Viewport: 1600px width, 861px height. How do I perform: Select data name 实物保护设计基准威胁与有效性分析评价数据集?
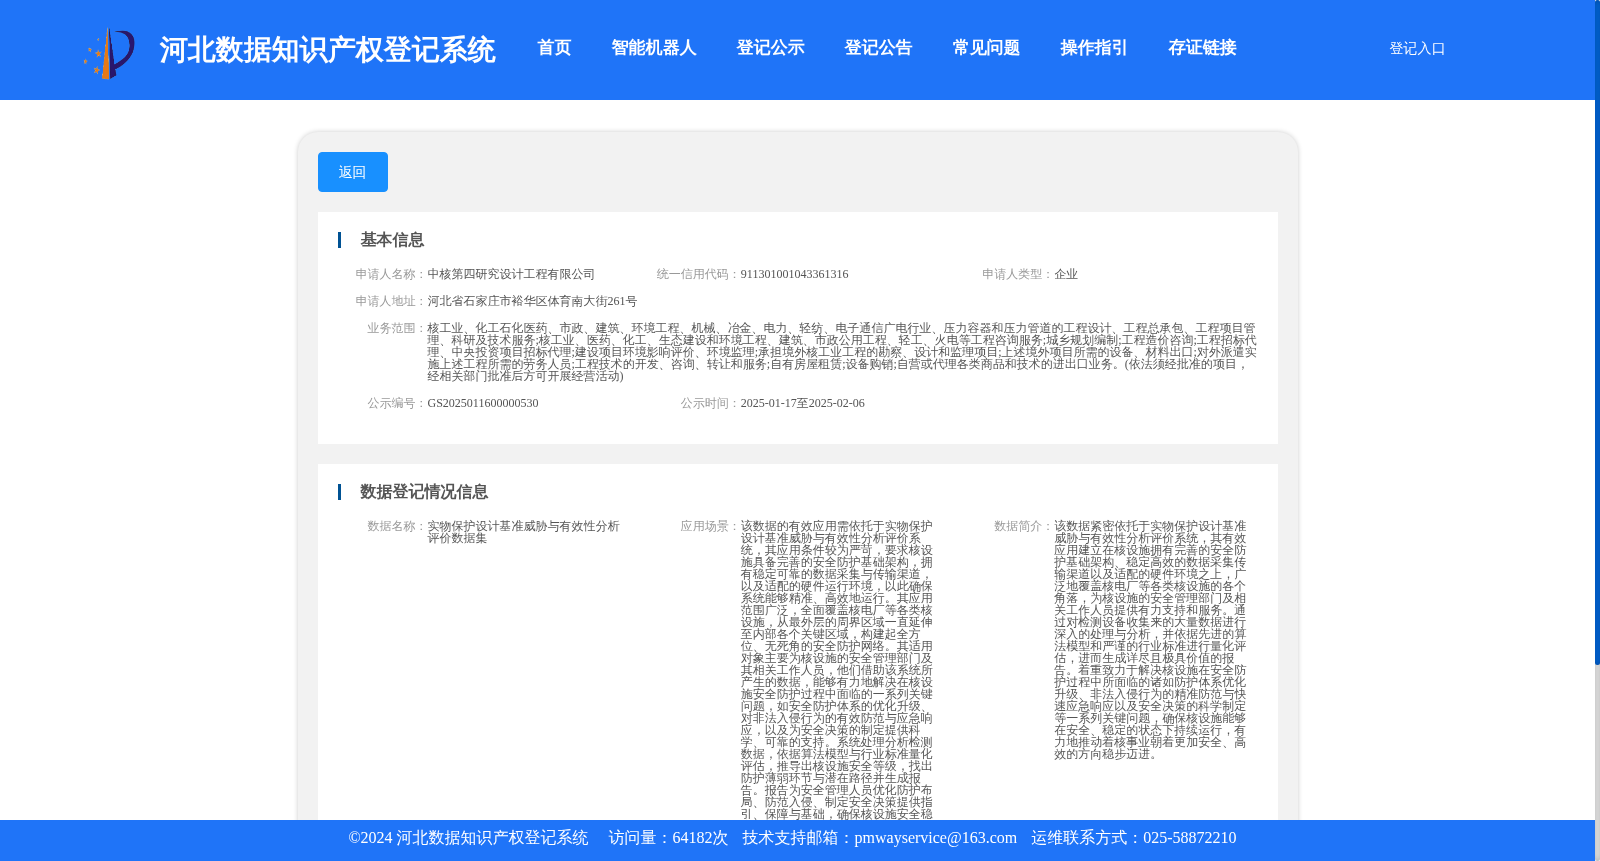click(x=523, y=532)
